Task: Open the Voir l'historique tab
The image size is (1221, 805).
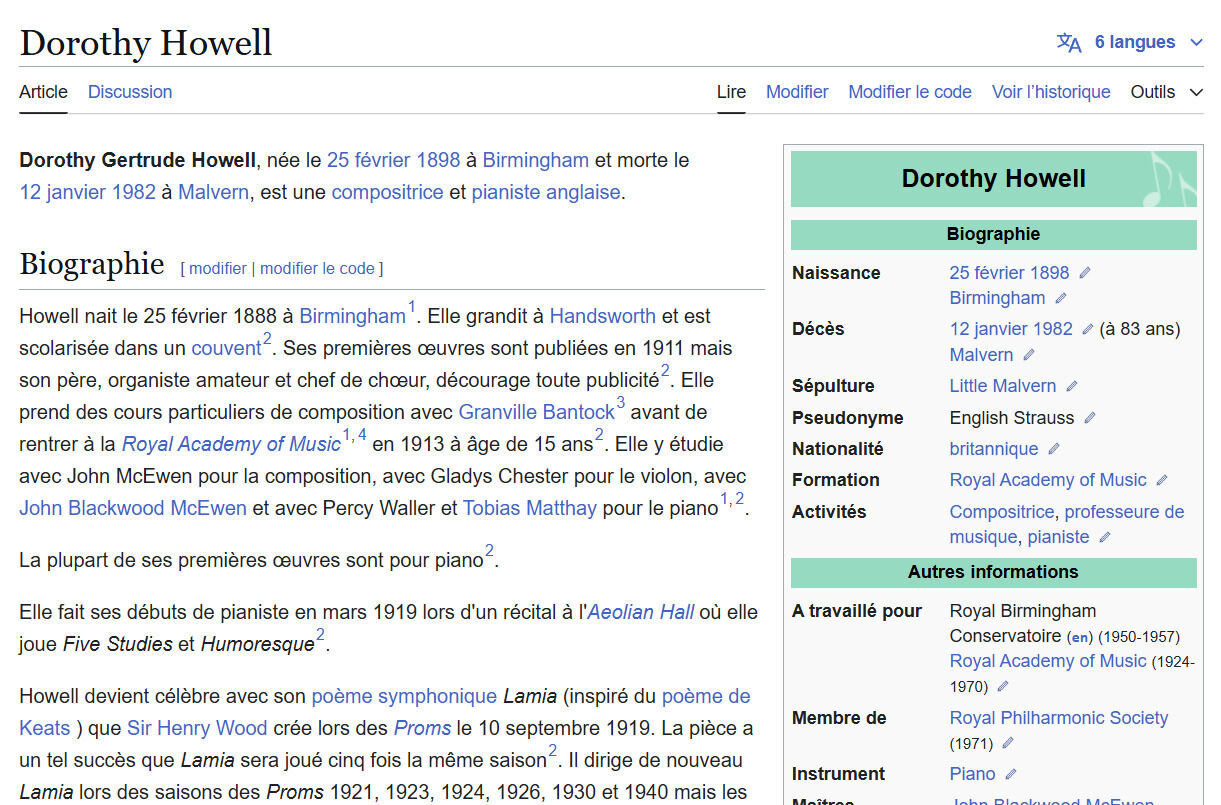Action: [1050, 92]
